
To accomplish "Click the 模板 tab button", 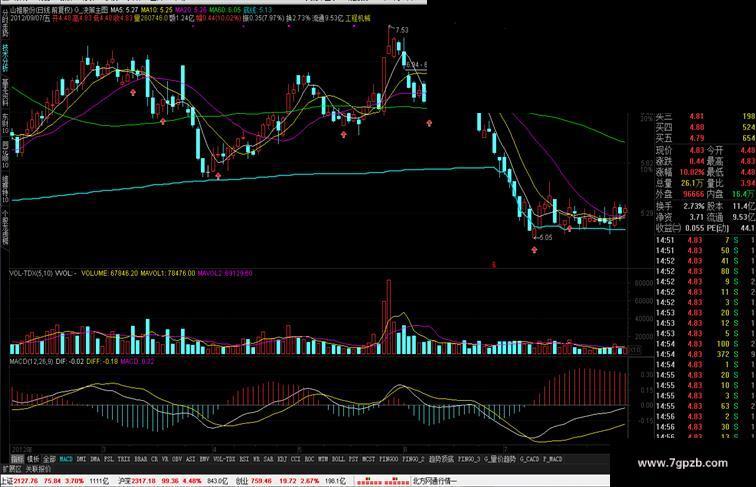I will click(33, 459).
